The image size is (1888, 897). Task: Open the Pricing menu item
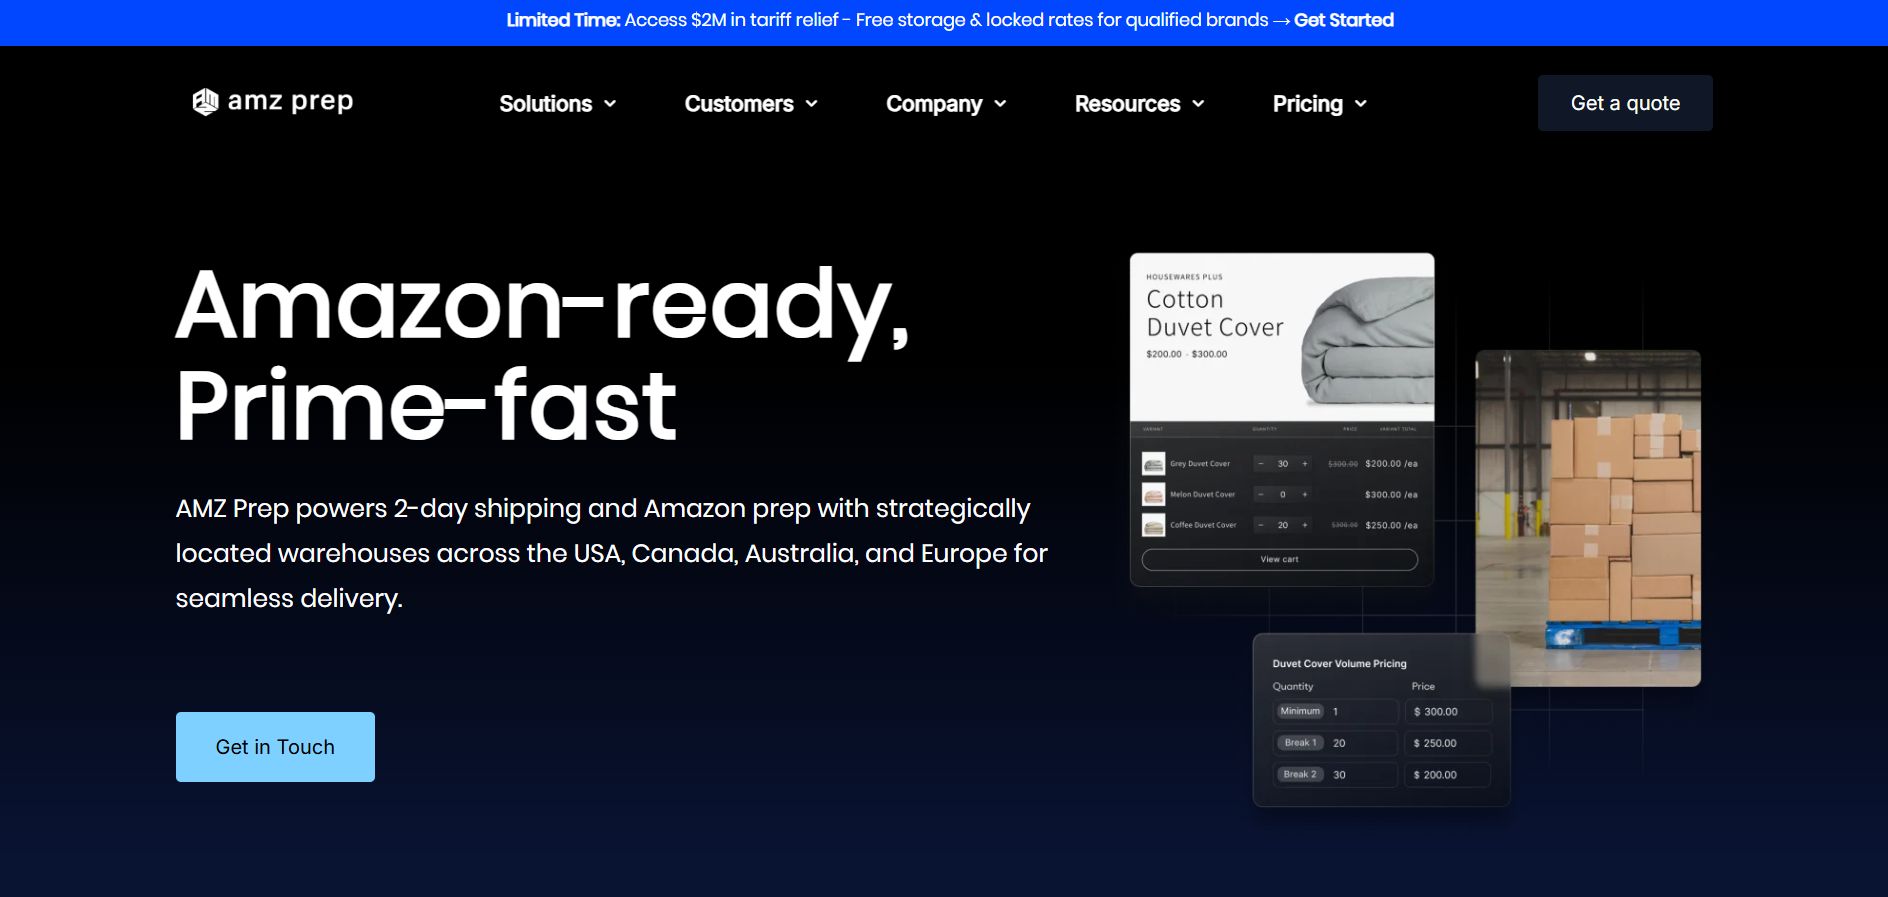pyautogui.click(x=1307, y=104)
